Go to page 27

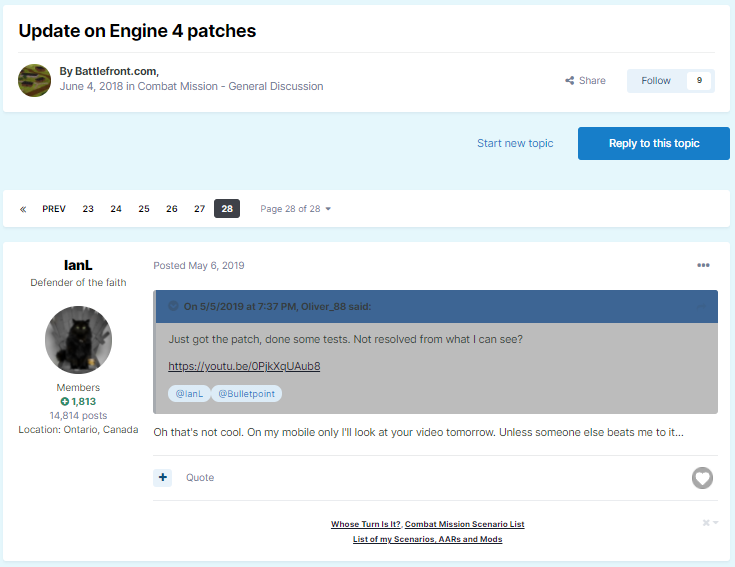[199, 209]
